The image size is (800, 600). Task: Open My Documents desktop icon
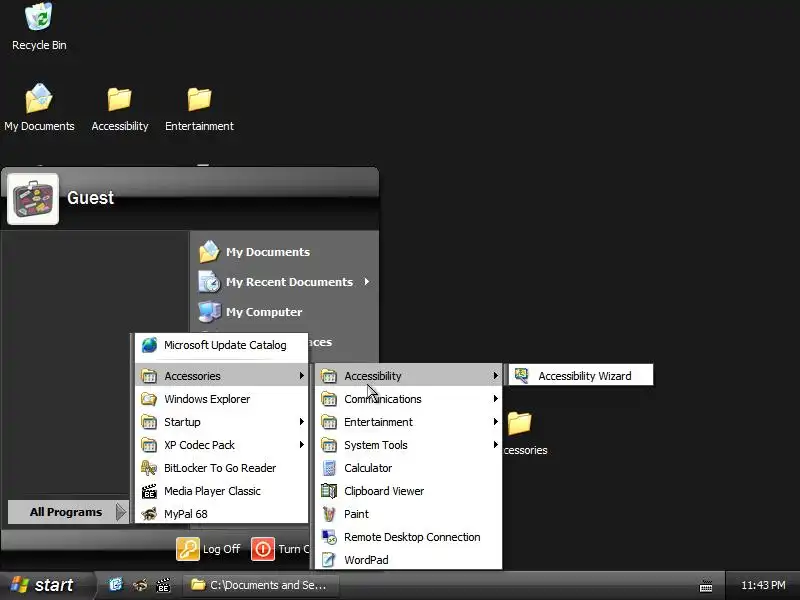(x=39, y=108)
